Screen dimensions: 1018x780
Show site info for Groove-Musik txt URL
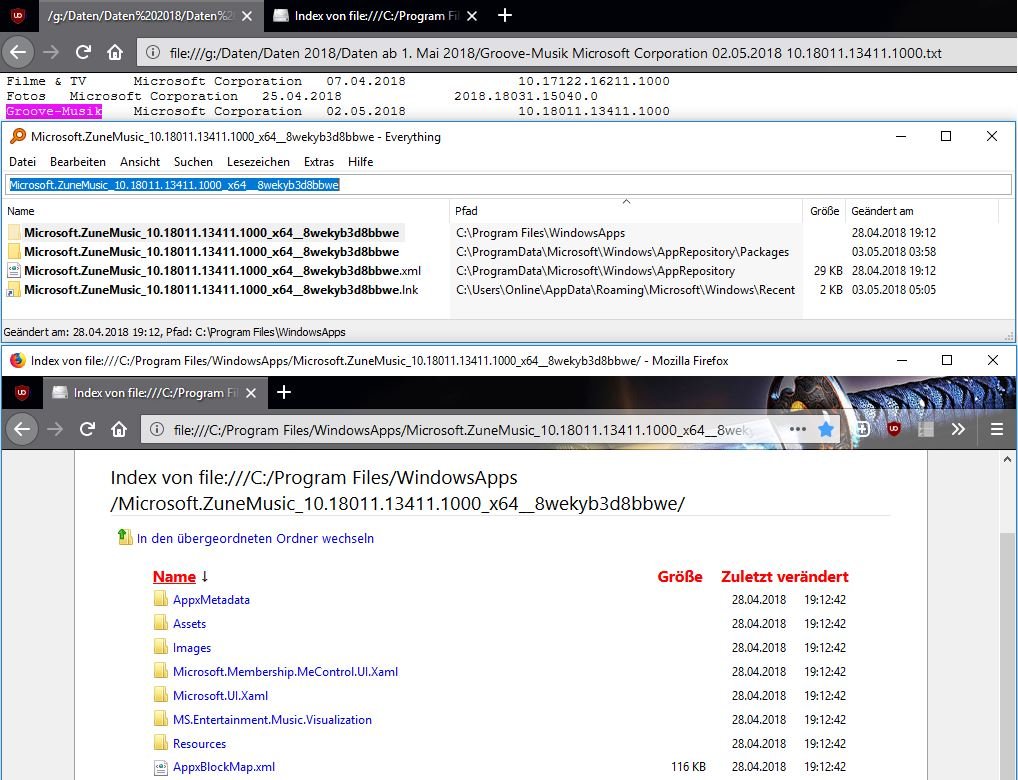pos(153,53)
